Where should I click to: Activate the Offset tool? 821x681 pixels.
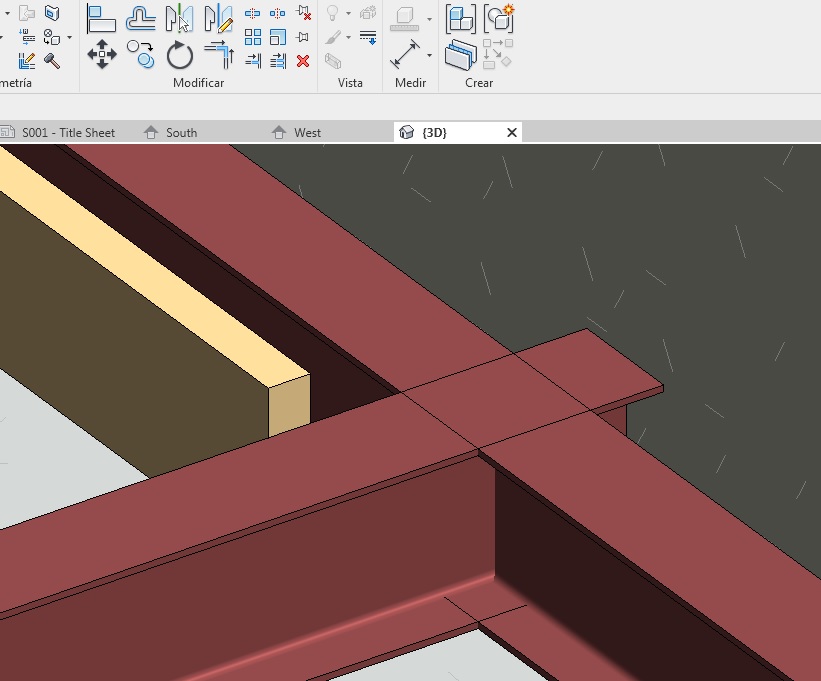point(140,18)
